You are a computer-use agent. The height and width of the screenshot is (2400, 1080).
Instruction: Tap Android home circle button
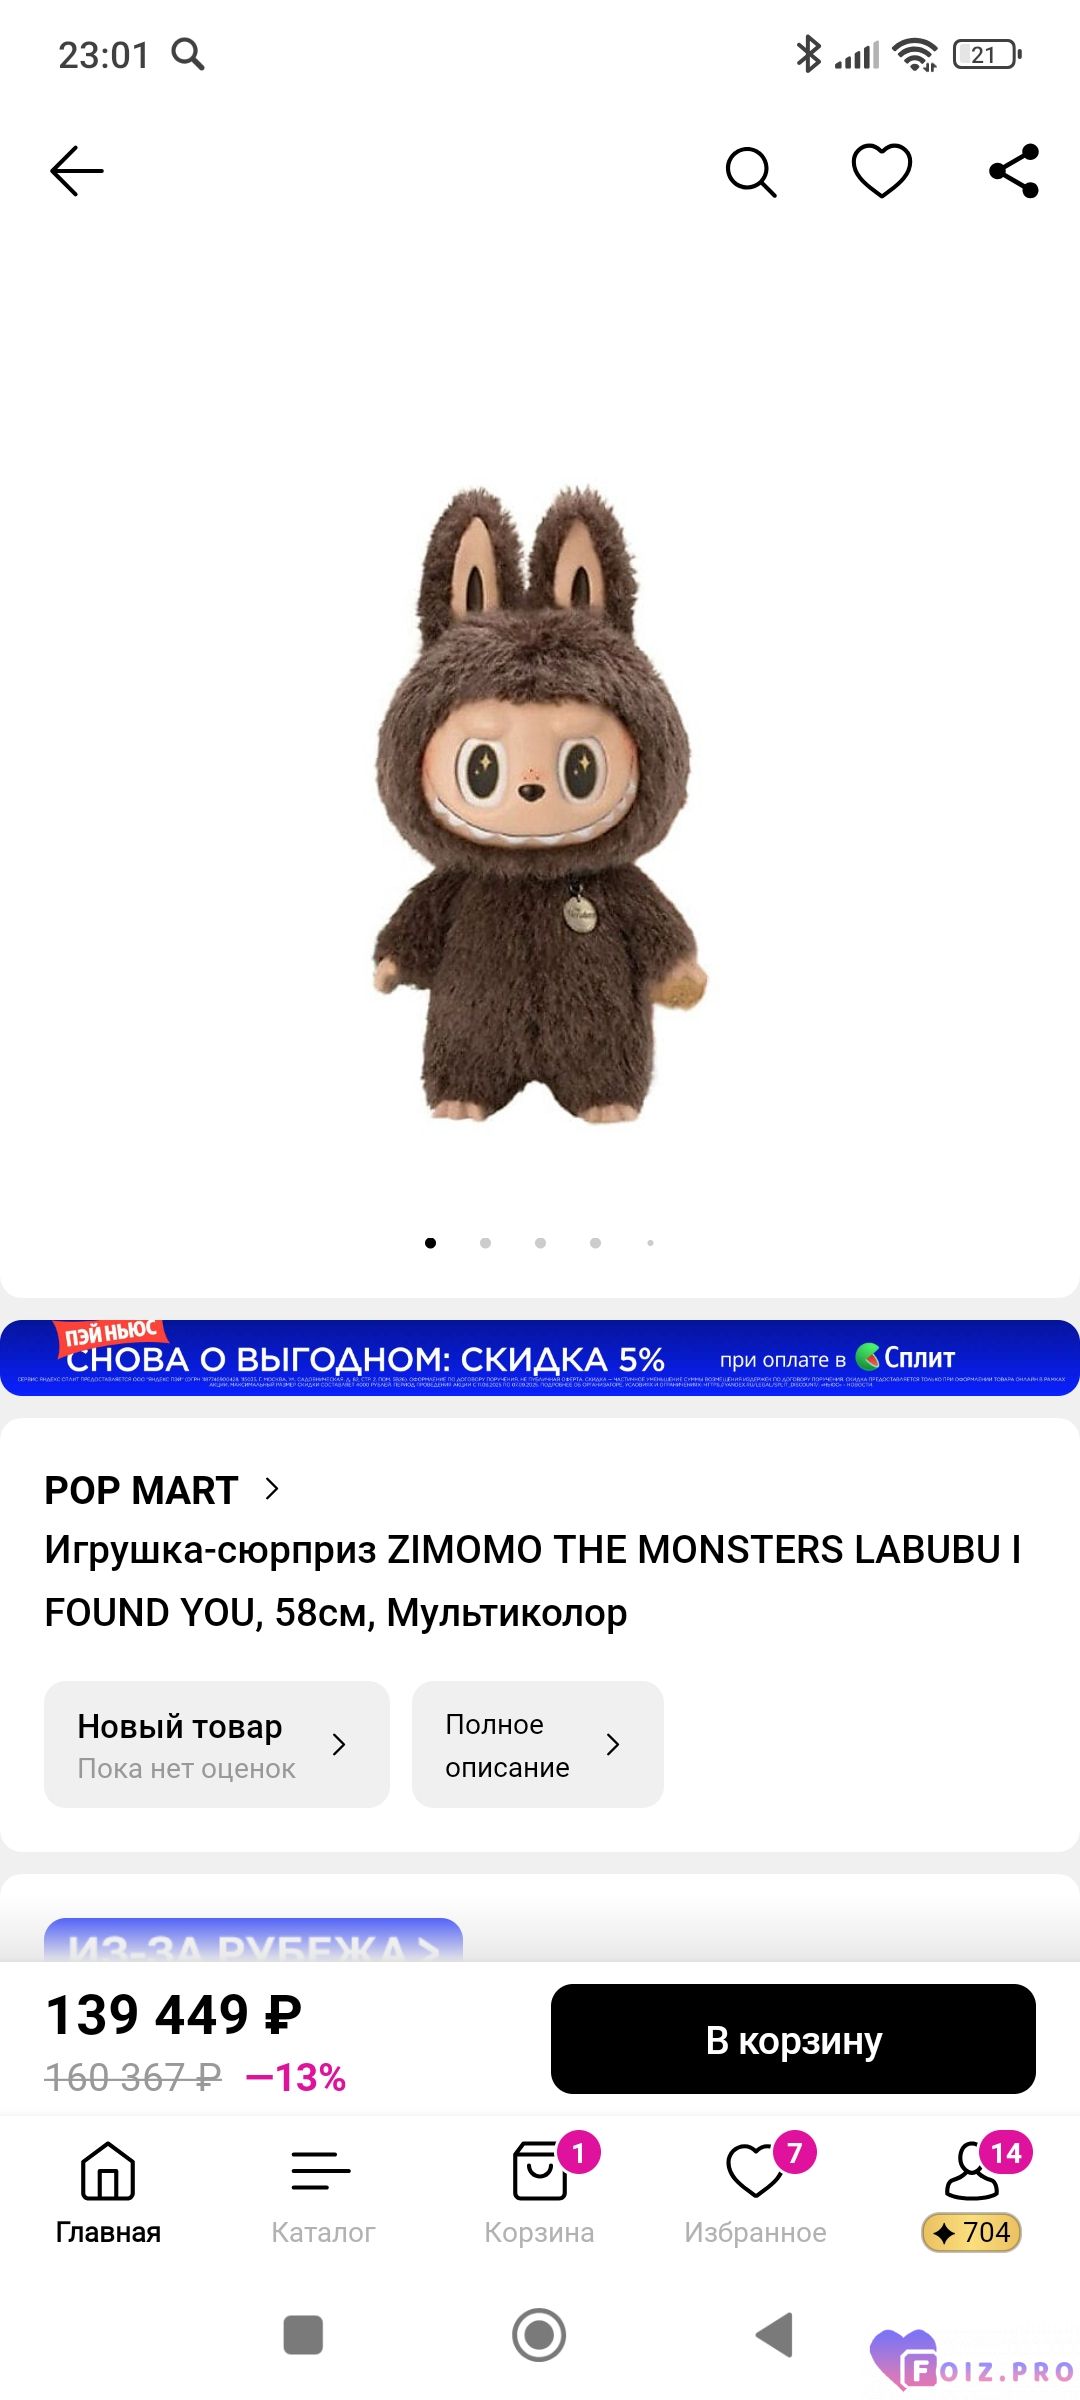539,2335
